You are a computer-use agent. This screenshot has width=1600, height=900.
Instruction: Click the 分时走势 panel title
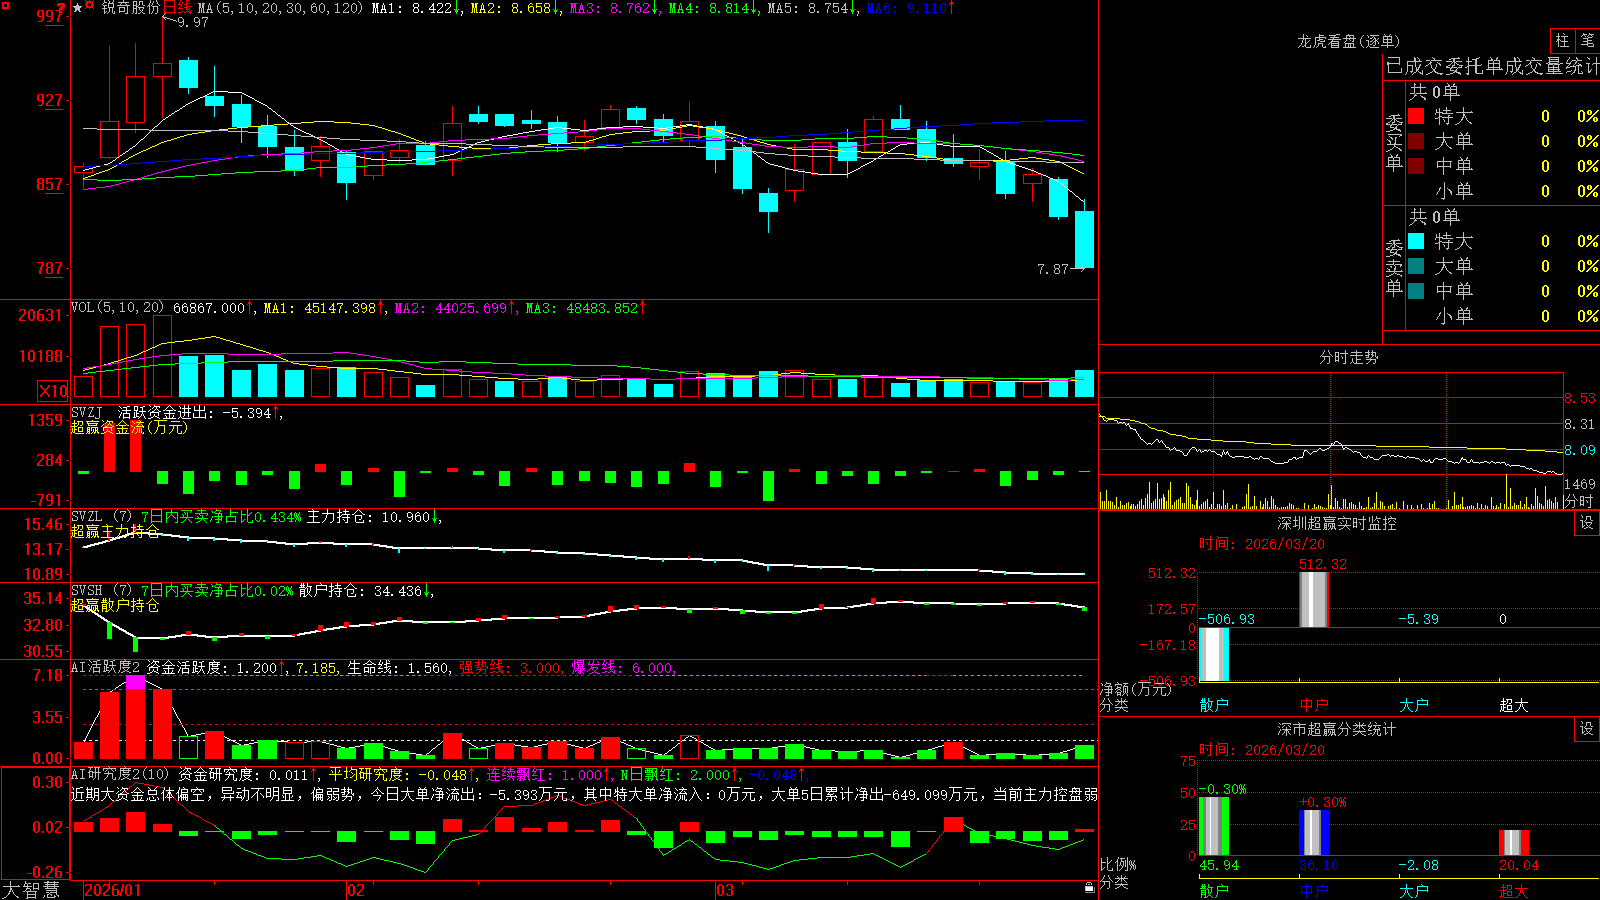tap(1348, 357)
